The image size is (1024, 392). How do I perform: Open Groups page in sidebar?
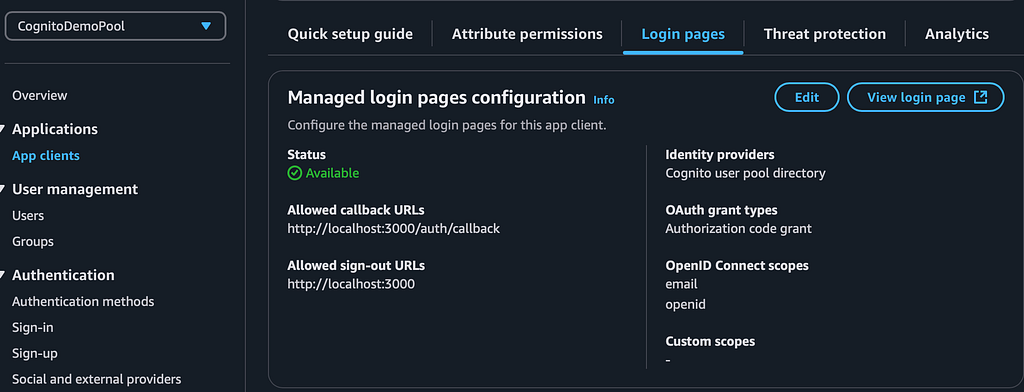point(33,242)
